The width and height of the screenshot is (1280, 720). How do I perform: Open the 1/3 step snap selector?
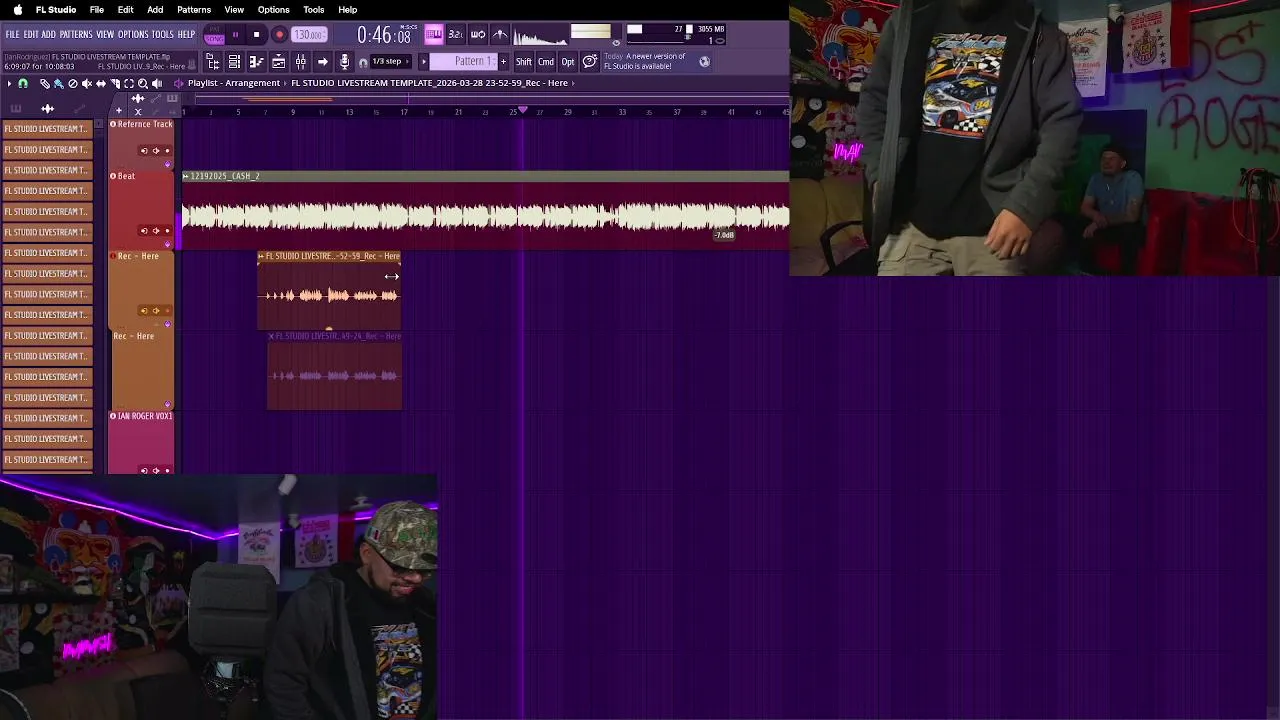[x=390, y=62]
